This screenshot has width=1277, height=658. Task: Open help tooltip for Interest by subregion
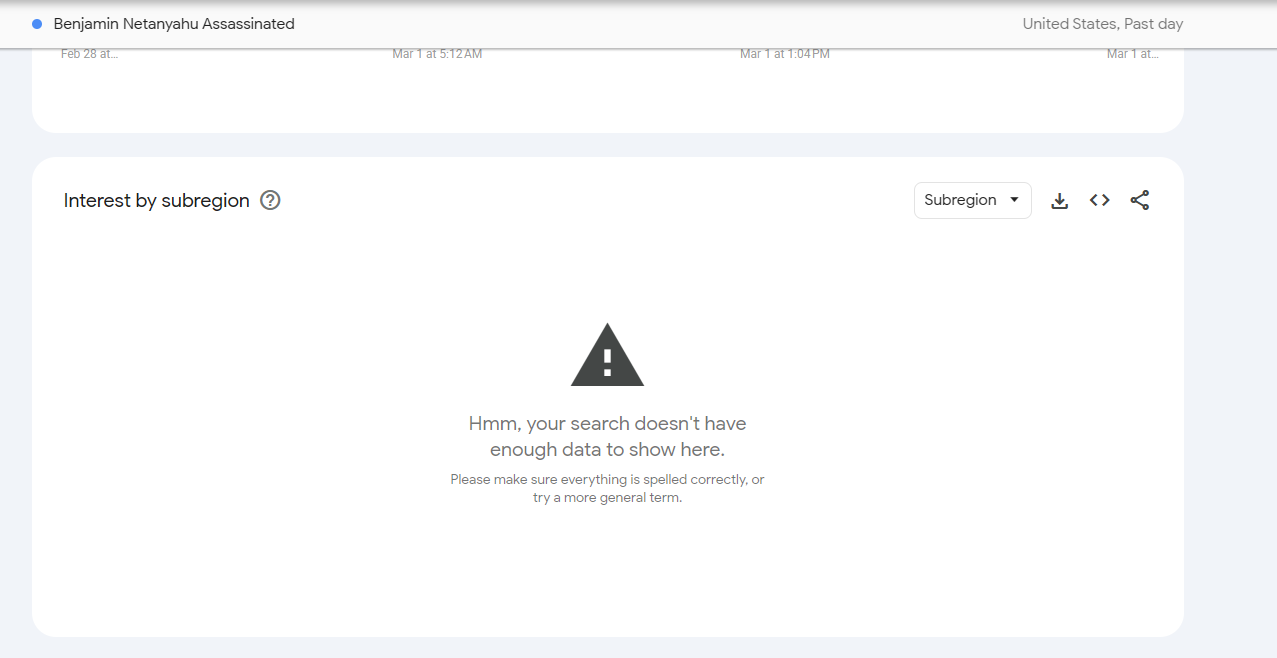point(270,200)
